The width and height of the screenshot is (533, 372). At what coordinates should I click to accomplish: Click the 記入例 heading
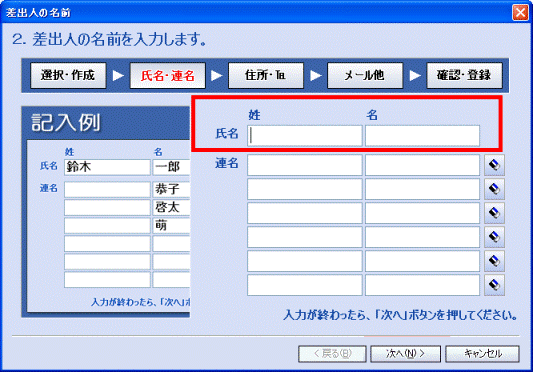(x=66, y=122)
